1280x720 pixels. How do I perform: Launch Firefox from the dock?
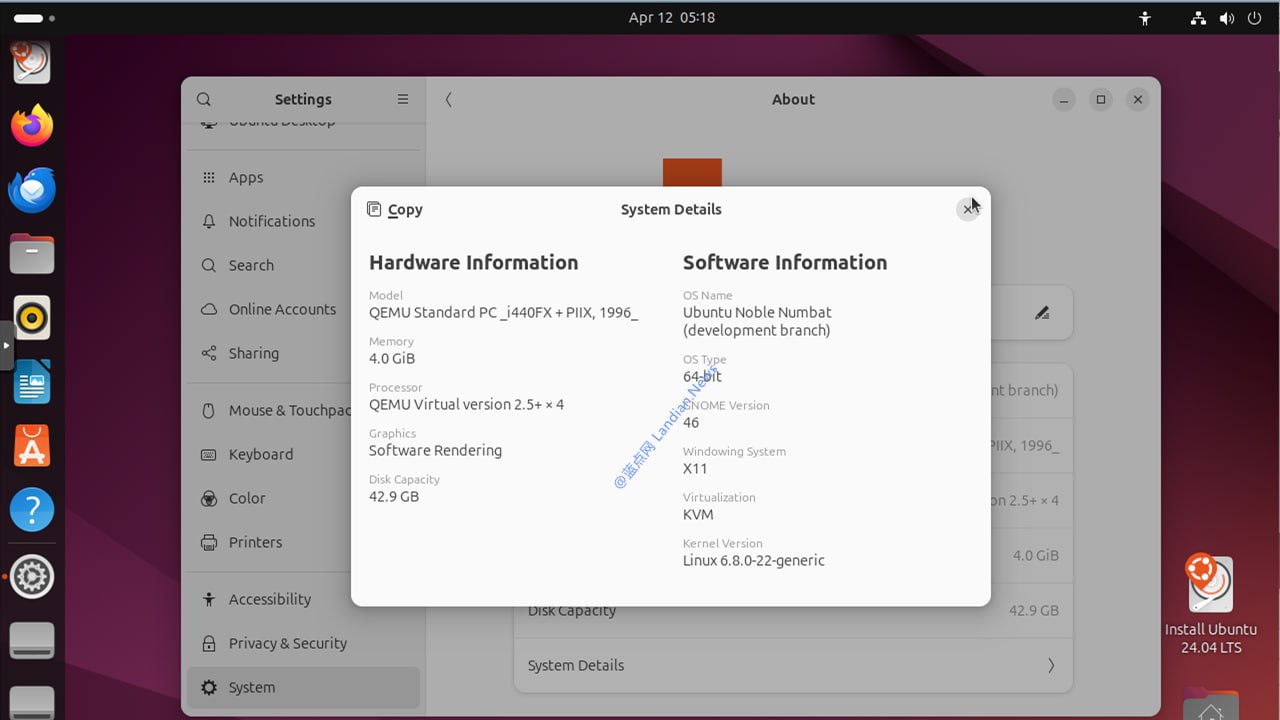click(32, 125)
